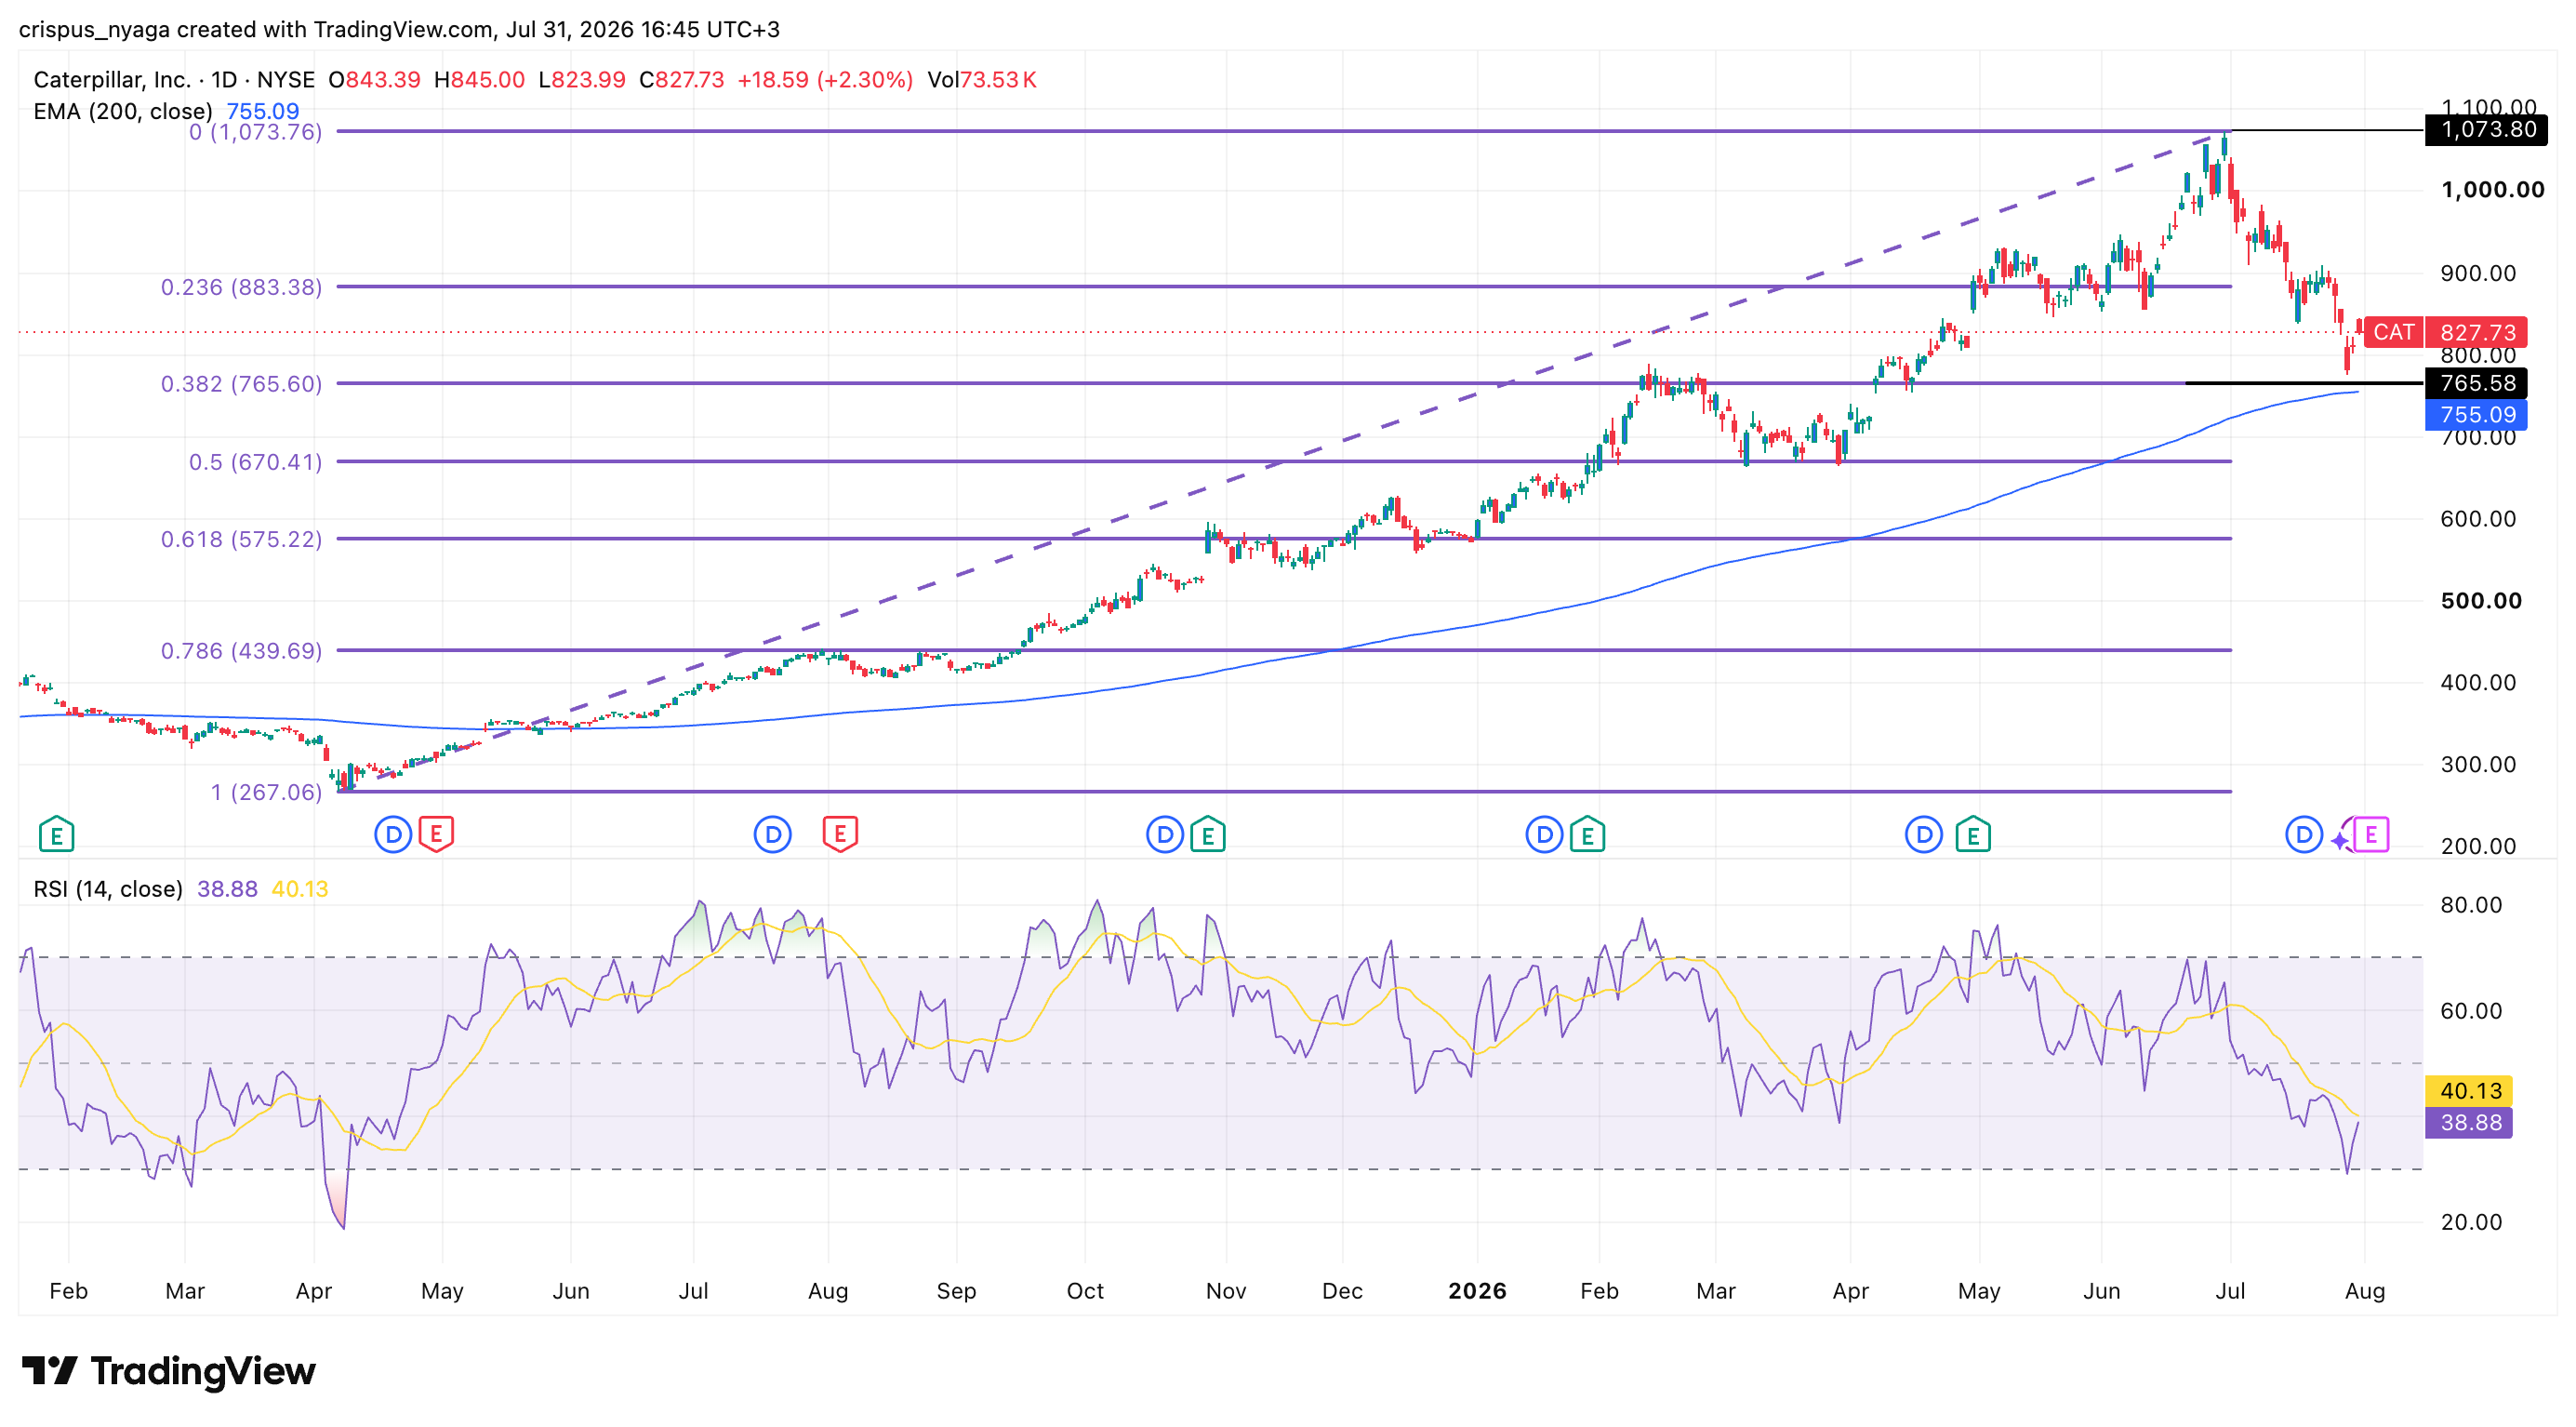This screenshot has width=2576, height=1427.
Task: Click the green earnings marker before November 2025
Action: coord(1208,834)
